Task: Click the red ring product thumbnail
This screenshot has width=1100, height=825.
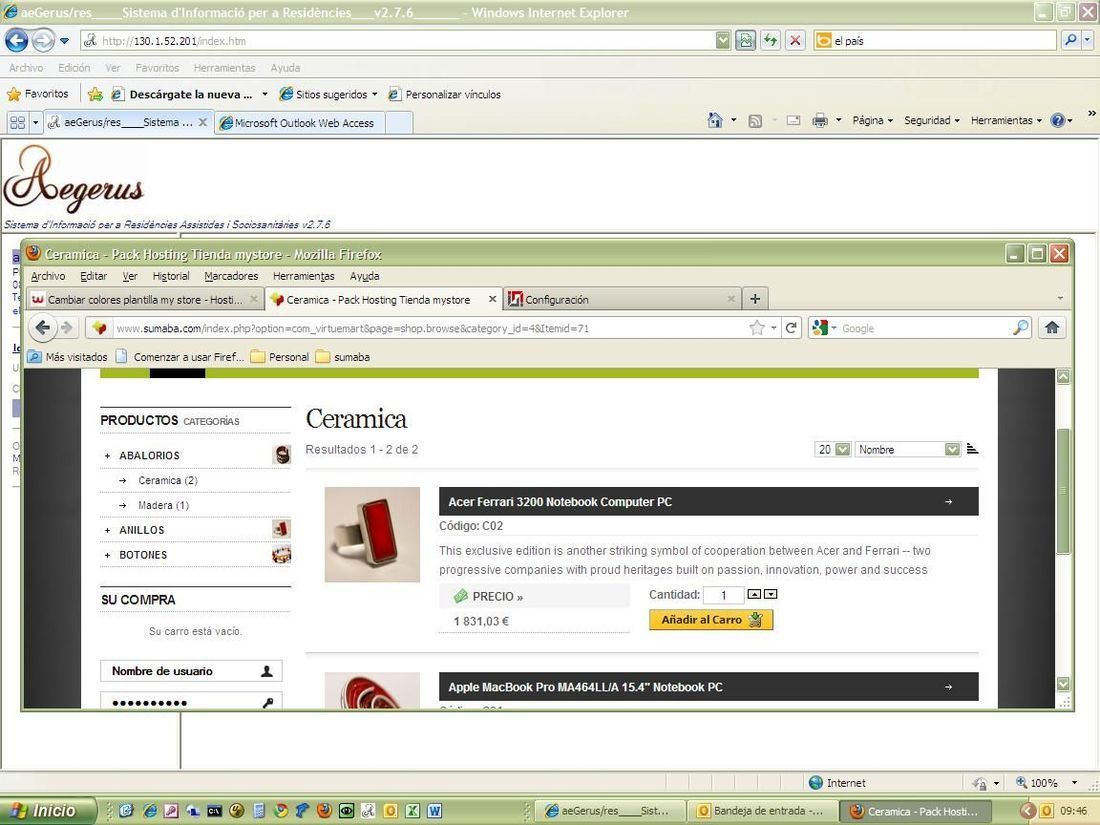Action: click(373, 535)
